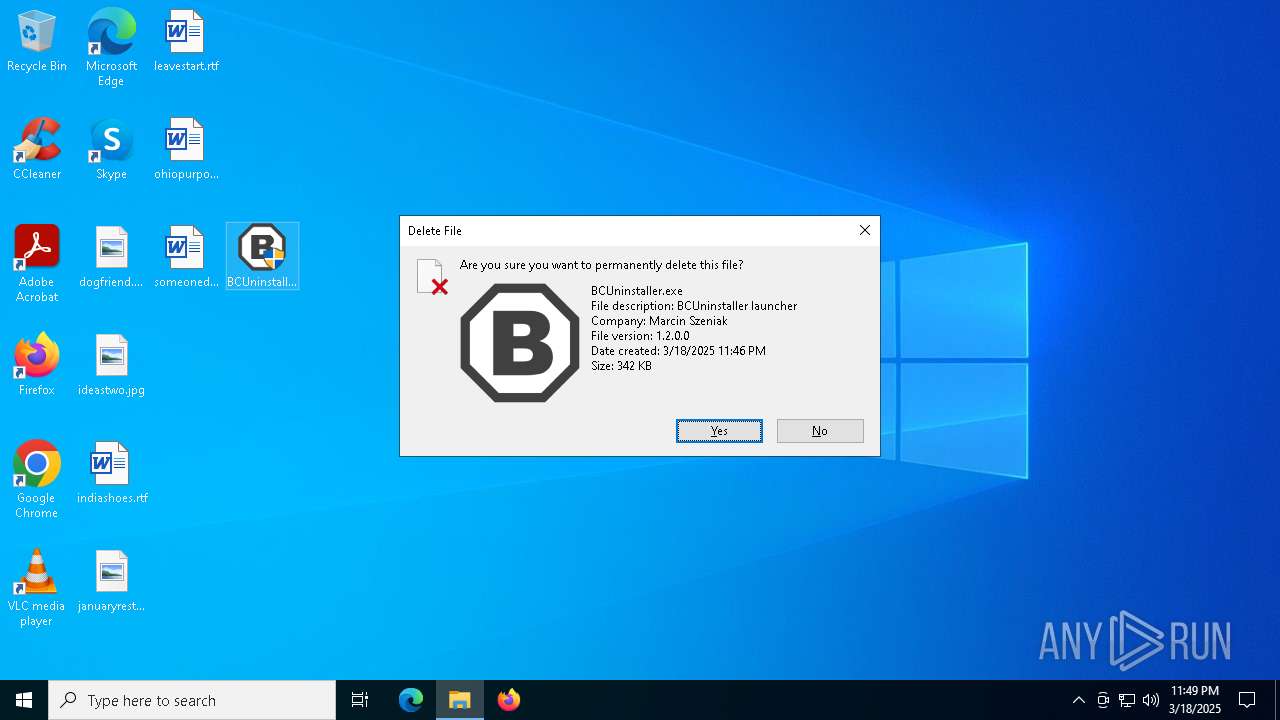The width and height of the screenshot is (1280, 720).
Task: Click the Meet Now tray icon
Action: (x=1103, y=700)
